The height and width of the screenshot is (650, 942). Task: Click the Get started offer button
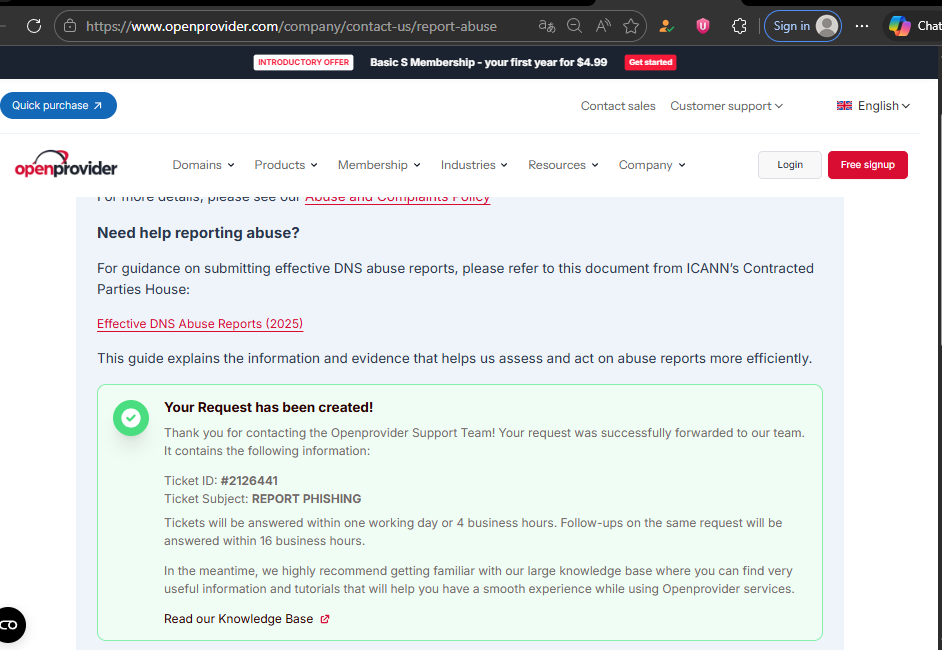coord(650,62)
